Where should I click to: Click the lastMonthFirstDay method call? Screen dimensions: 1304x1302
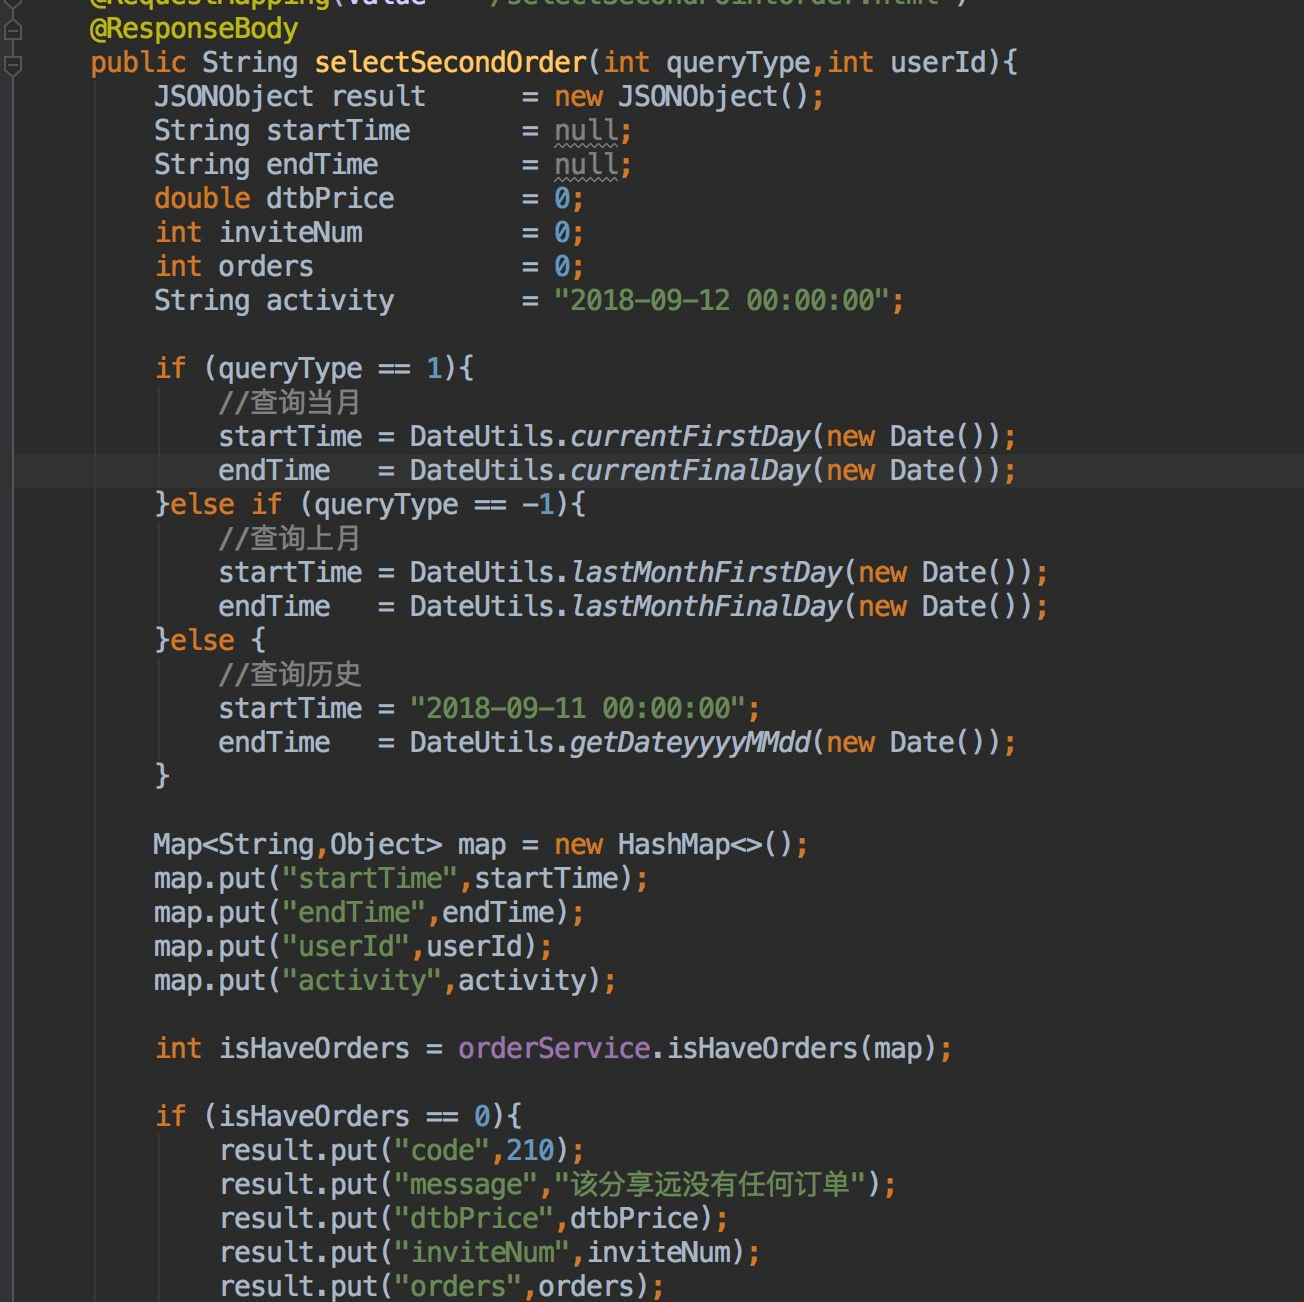click(706, 573)
